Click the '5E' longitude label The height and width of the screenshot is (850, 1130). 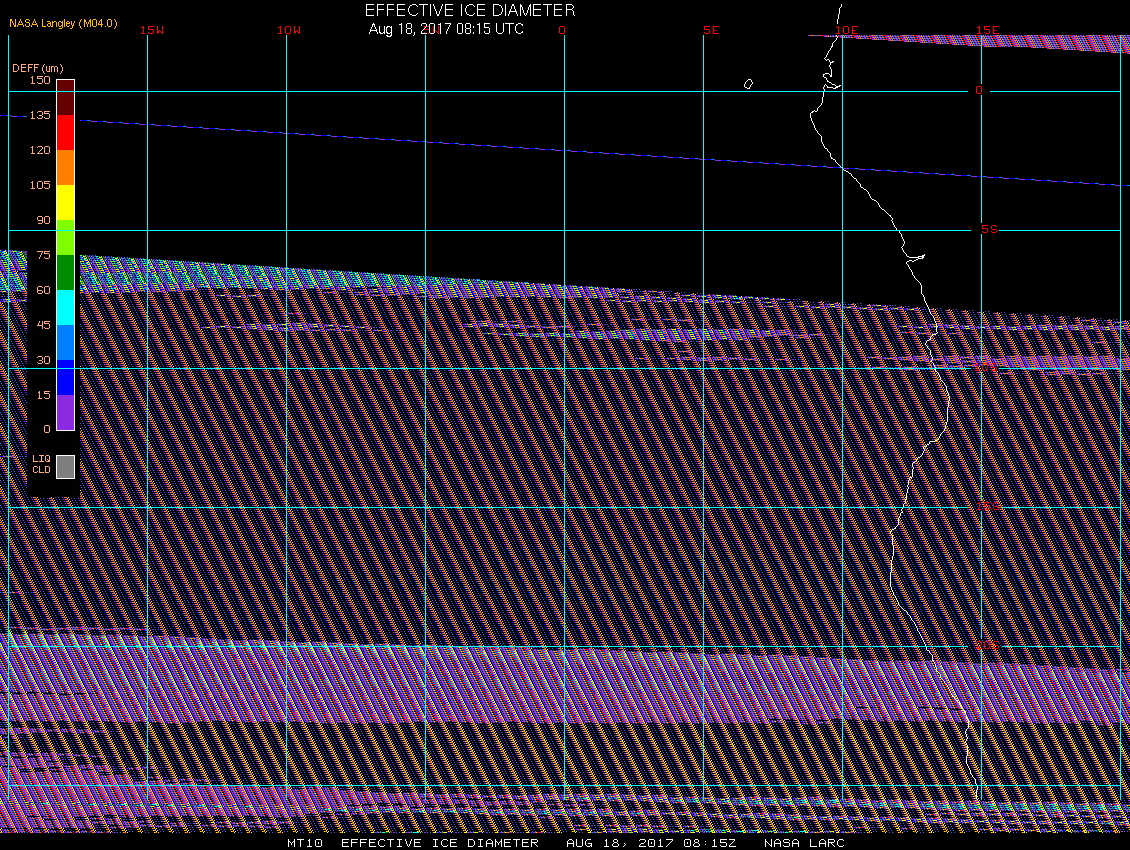click(711, 30)
